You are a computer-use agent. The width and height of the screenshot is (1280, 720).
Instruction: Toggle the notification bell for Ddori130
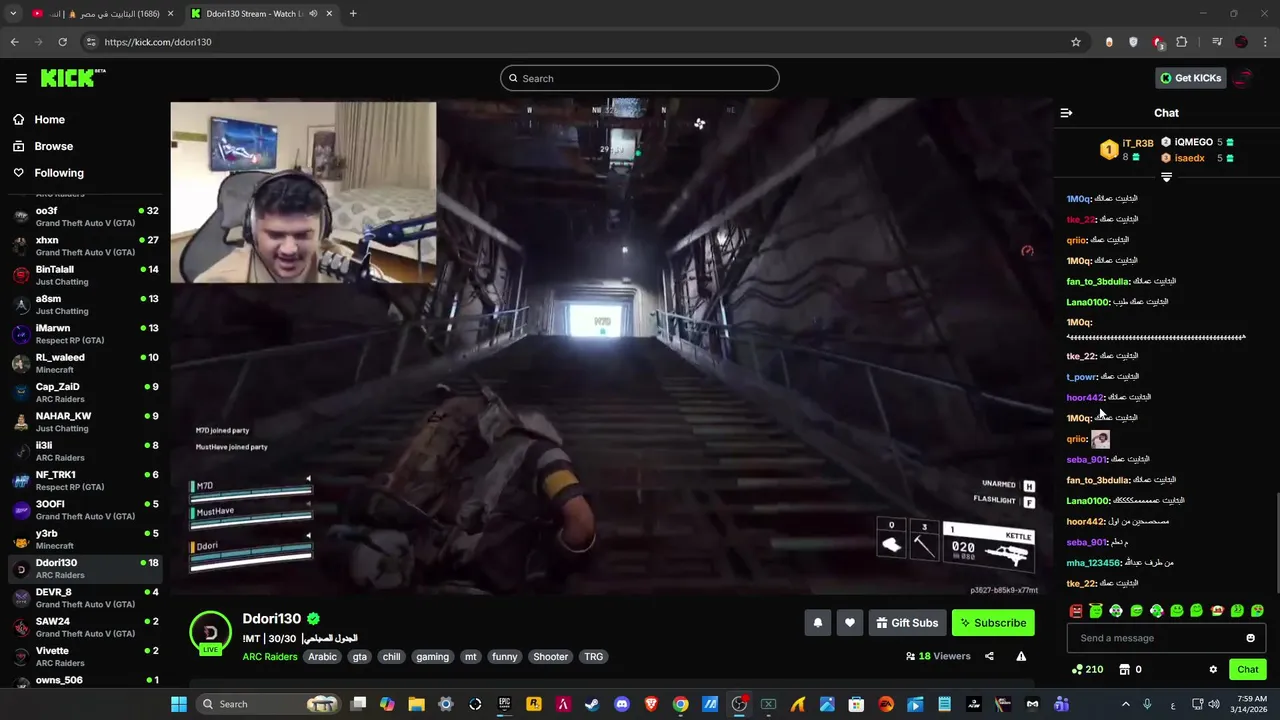tap(818, 623)
